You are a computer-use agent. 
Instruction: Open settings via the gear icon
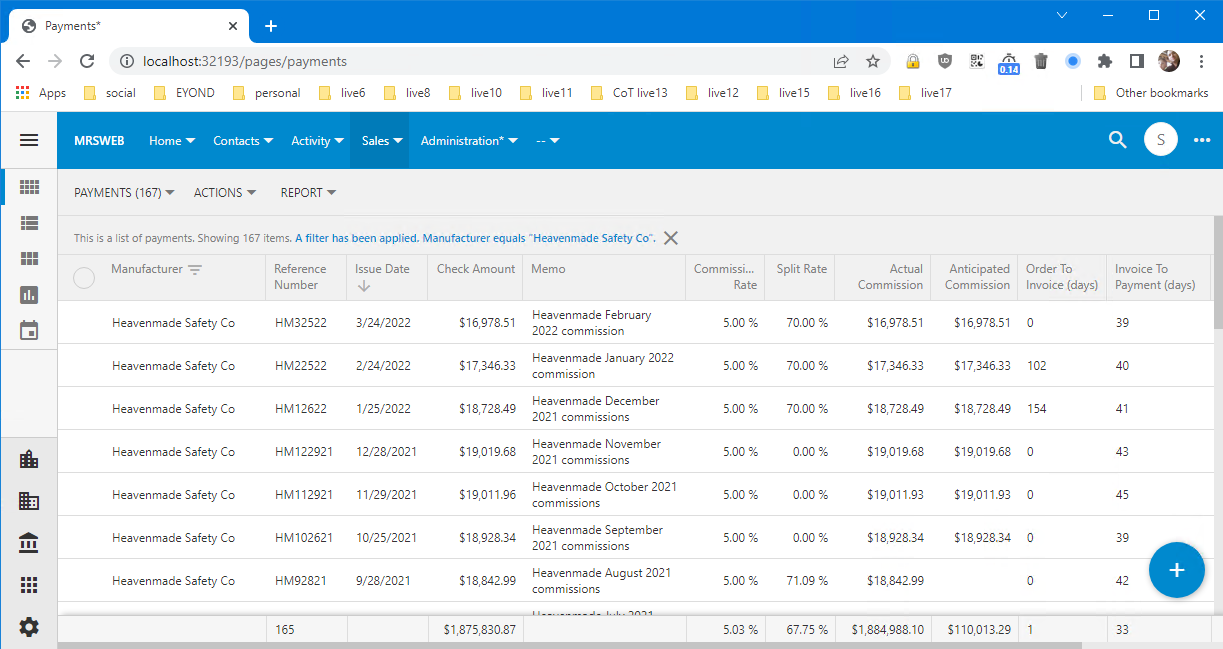tap(29, 627)
